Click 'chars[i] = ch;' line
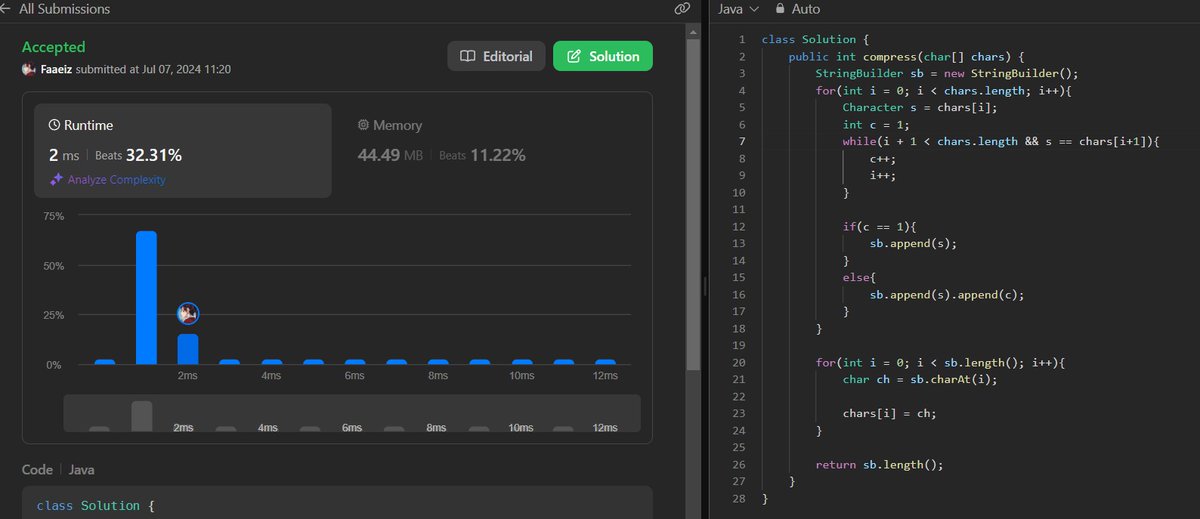 click(x=889, y=414)
